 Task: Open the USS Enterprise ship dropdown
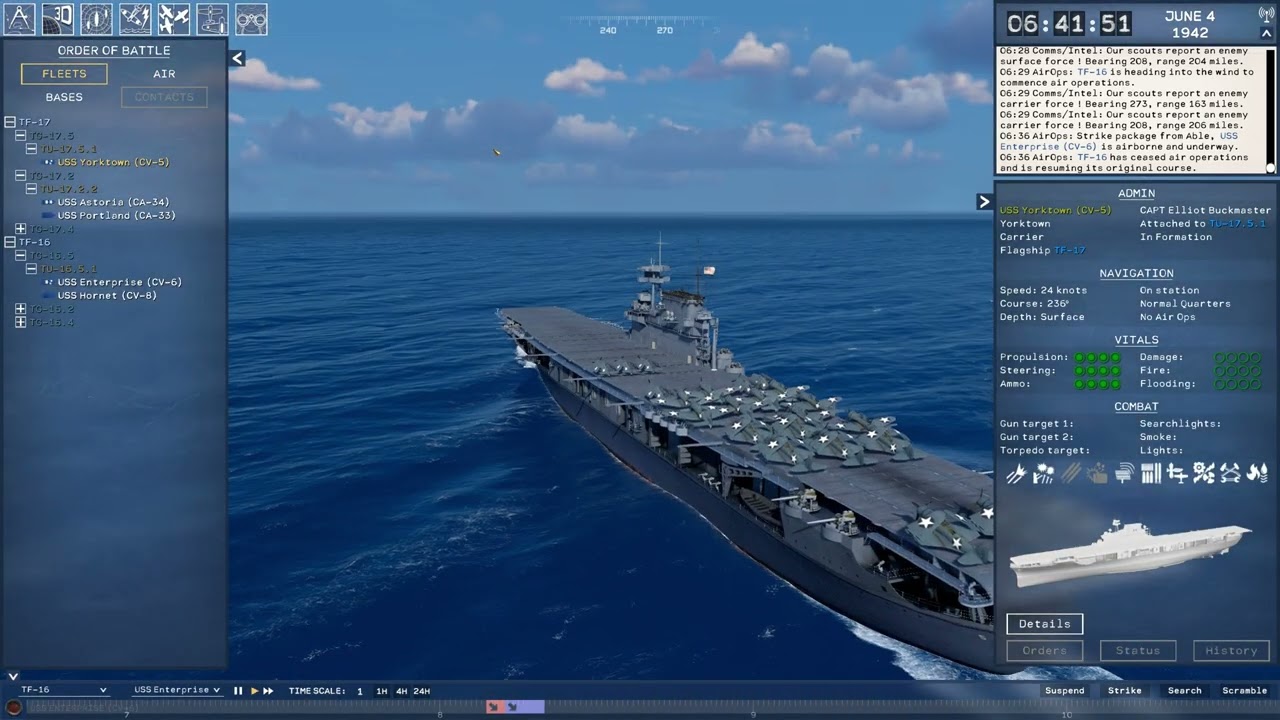[x=177, y=690]
